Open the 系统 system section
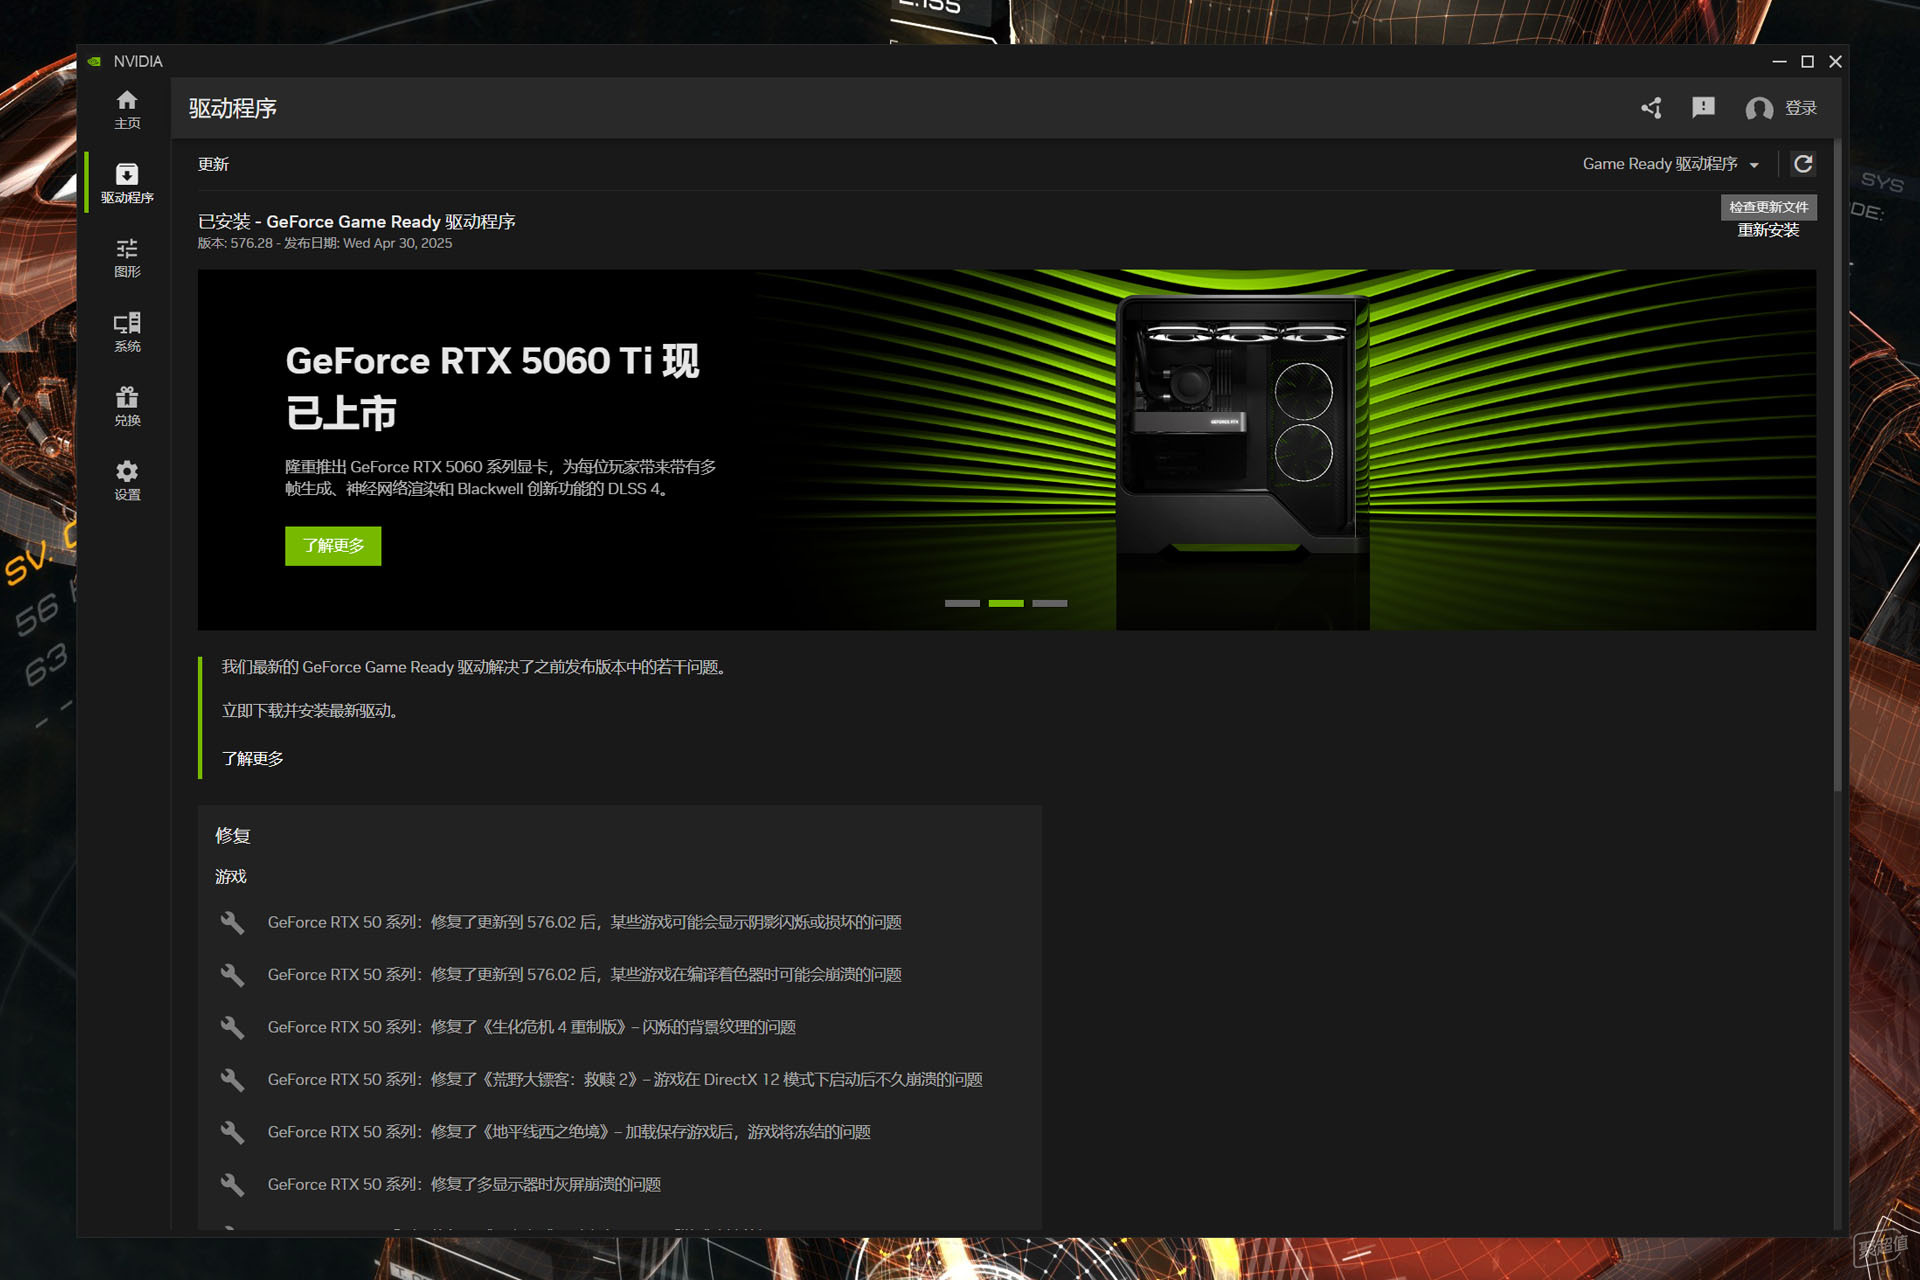The image size is (1920, 1280). (x=127, y=332)
